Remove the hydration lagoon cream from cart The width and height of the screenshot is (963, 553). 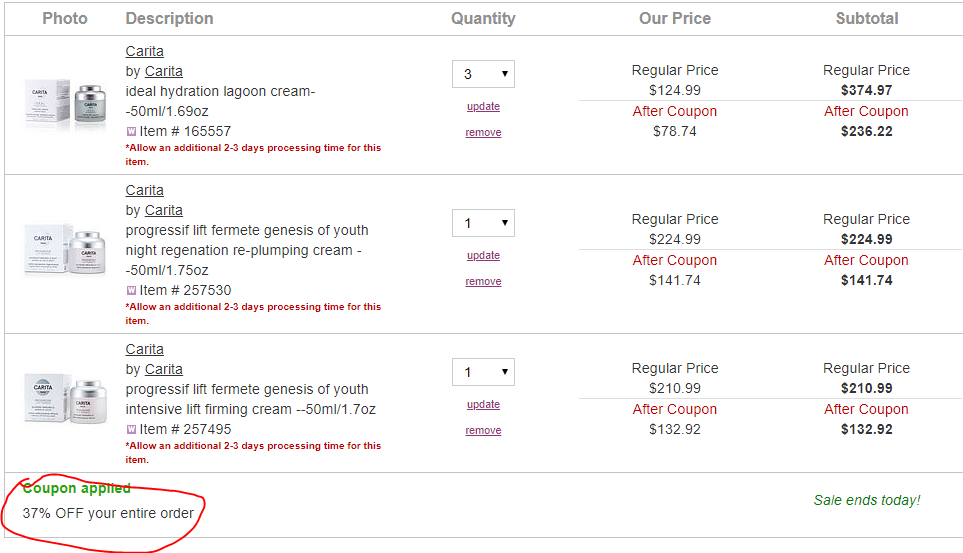click(x=483, y=132)
